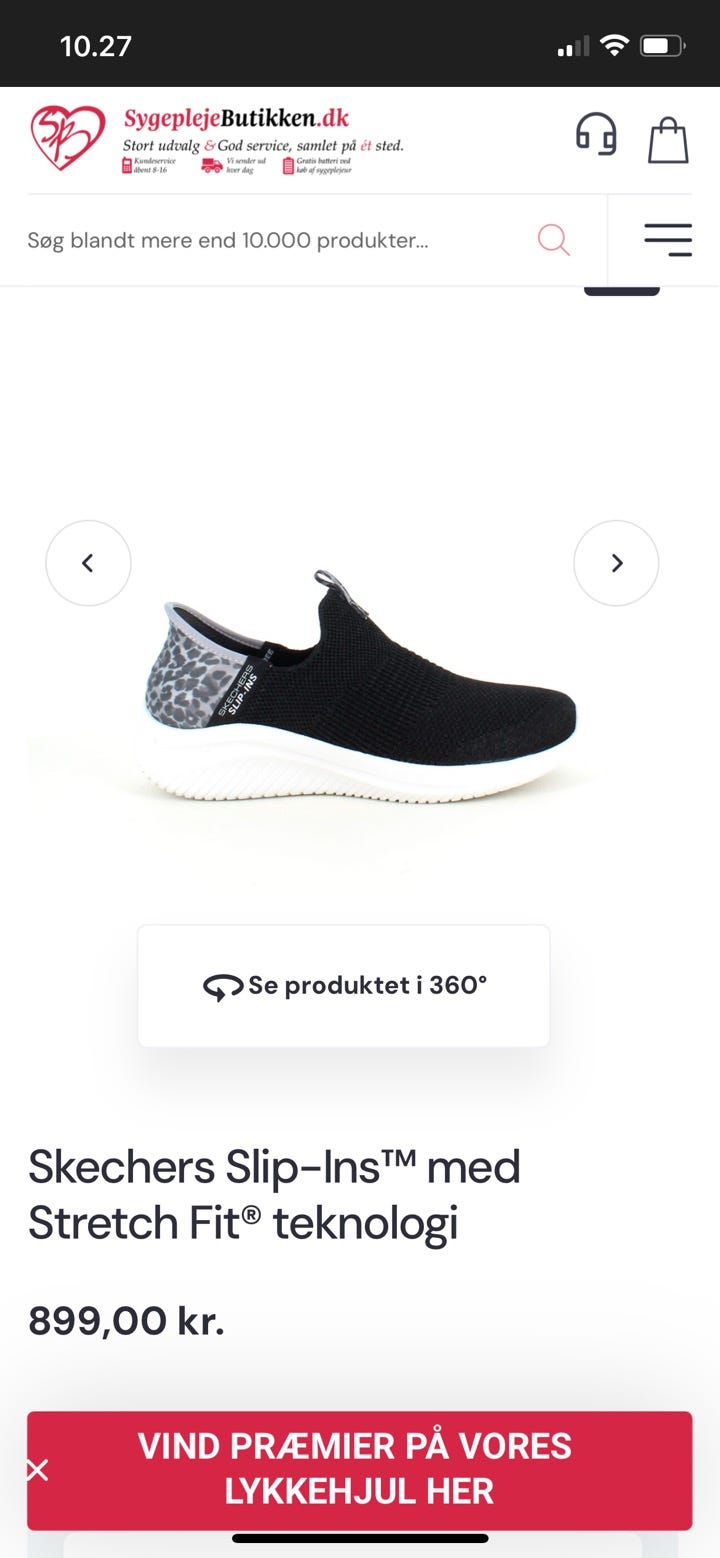Open customer service via headset icon
The image size is (720, 1558).
[596, 135]
